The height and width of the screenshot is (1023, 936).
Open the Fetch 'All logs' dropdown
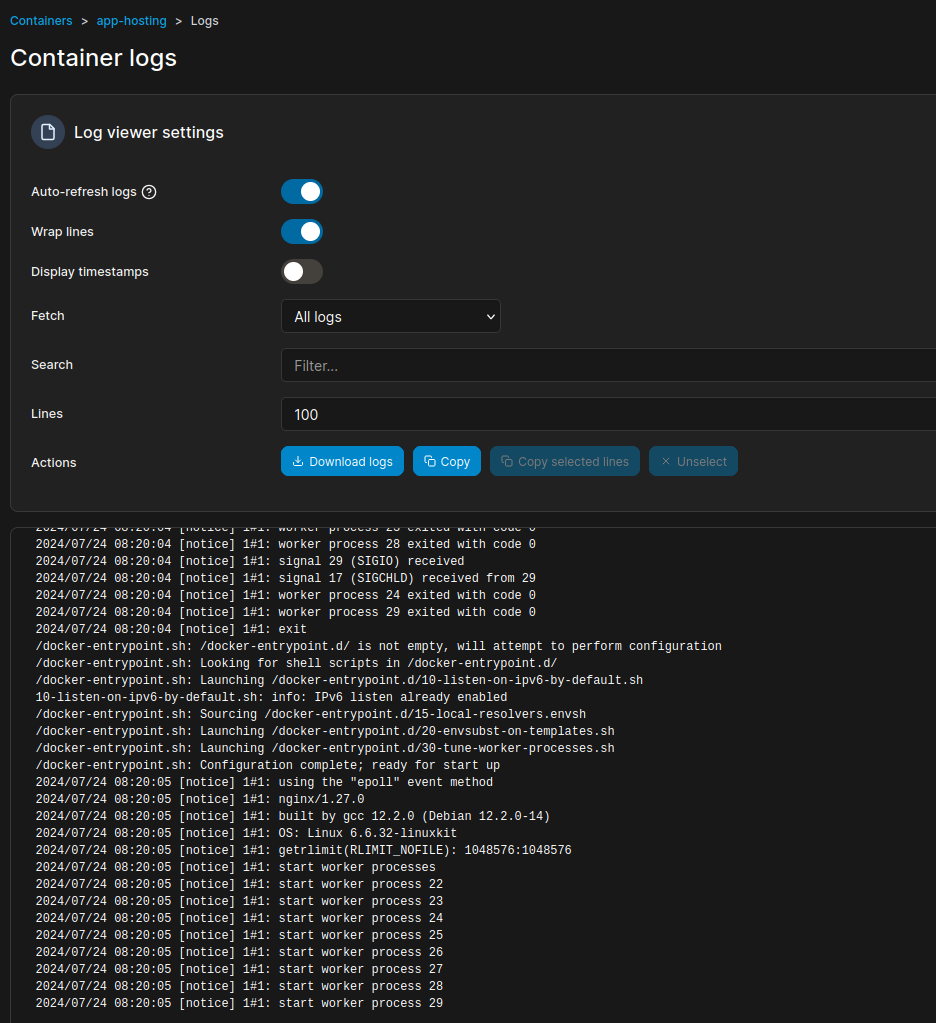390,316
